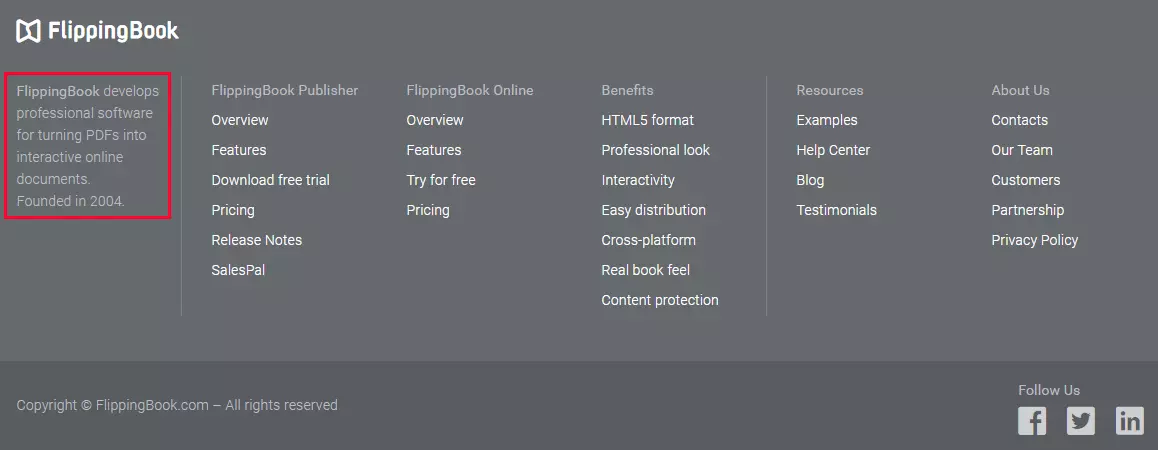View Professional look benefit
Screen dimensions: 1158x450
(x=655, y=150)
